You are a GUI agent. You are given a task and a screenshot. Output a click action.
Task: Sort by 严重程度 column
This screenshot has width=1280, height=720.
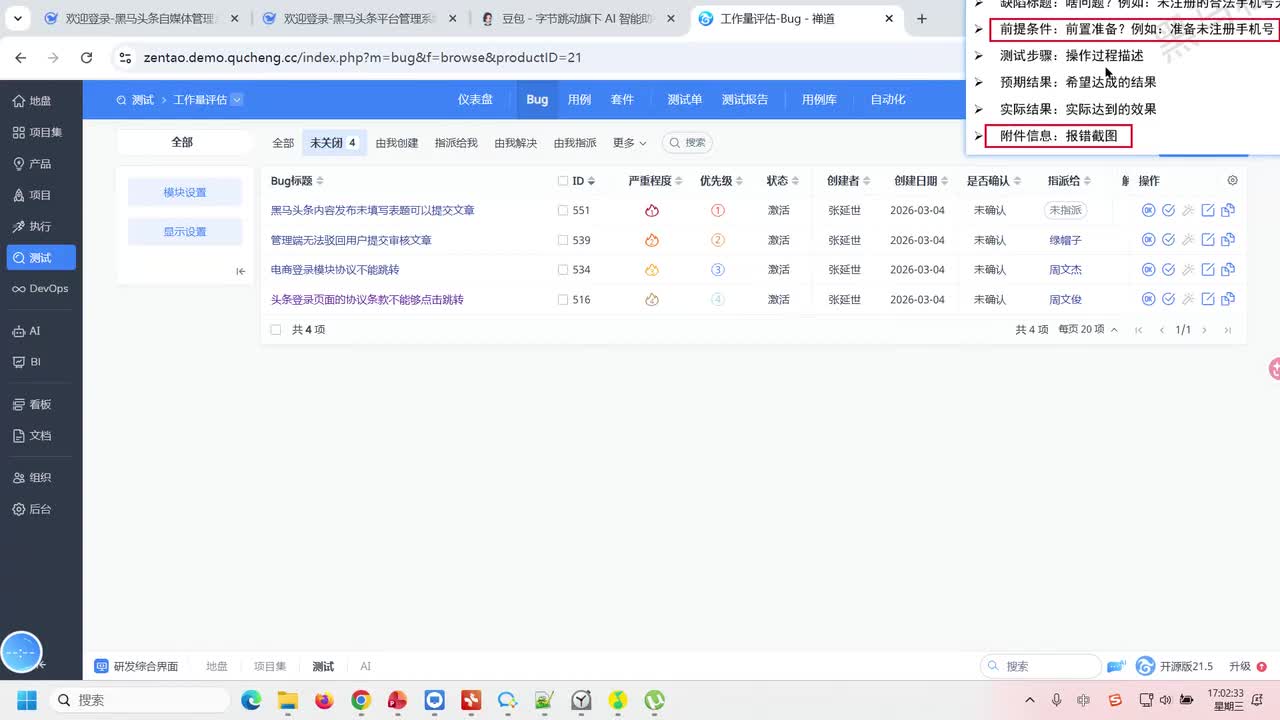point(655,181)
